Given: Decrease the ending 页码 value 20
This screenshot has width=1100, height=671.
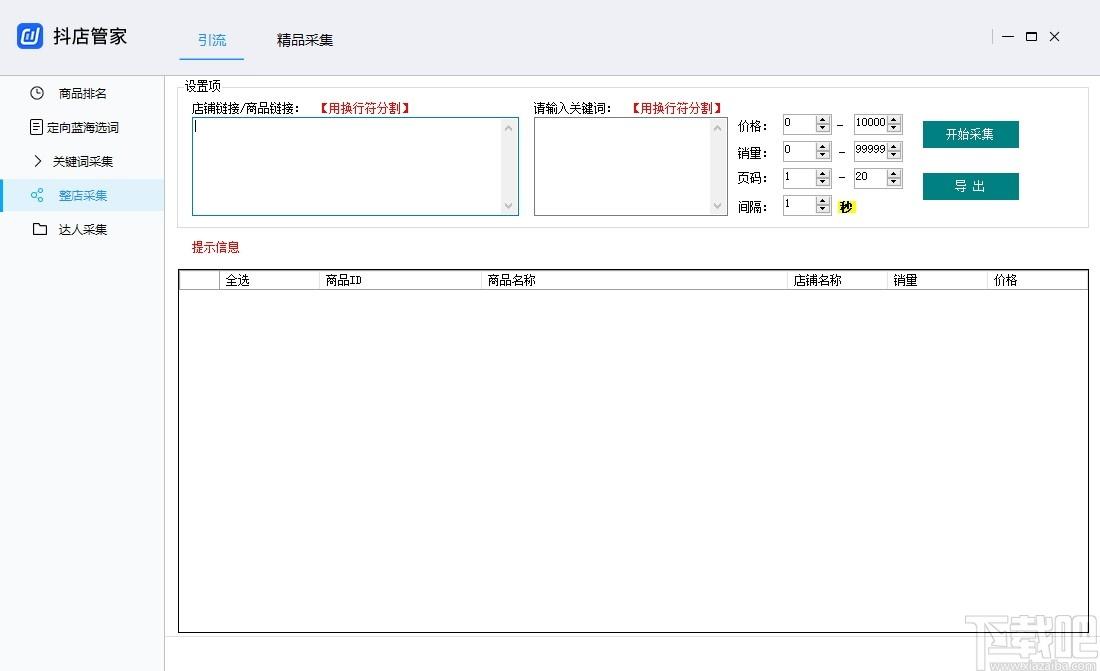Looking at the screenshot, I should (x=894, y=182).
